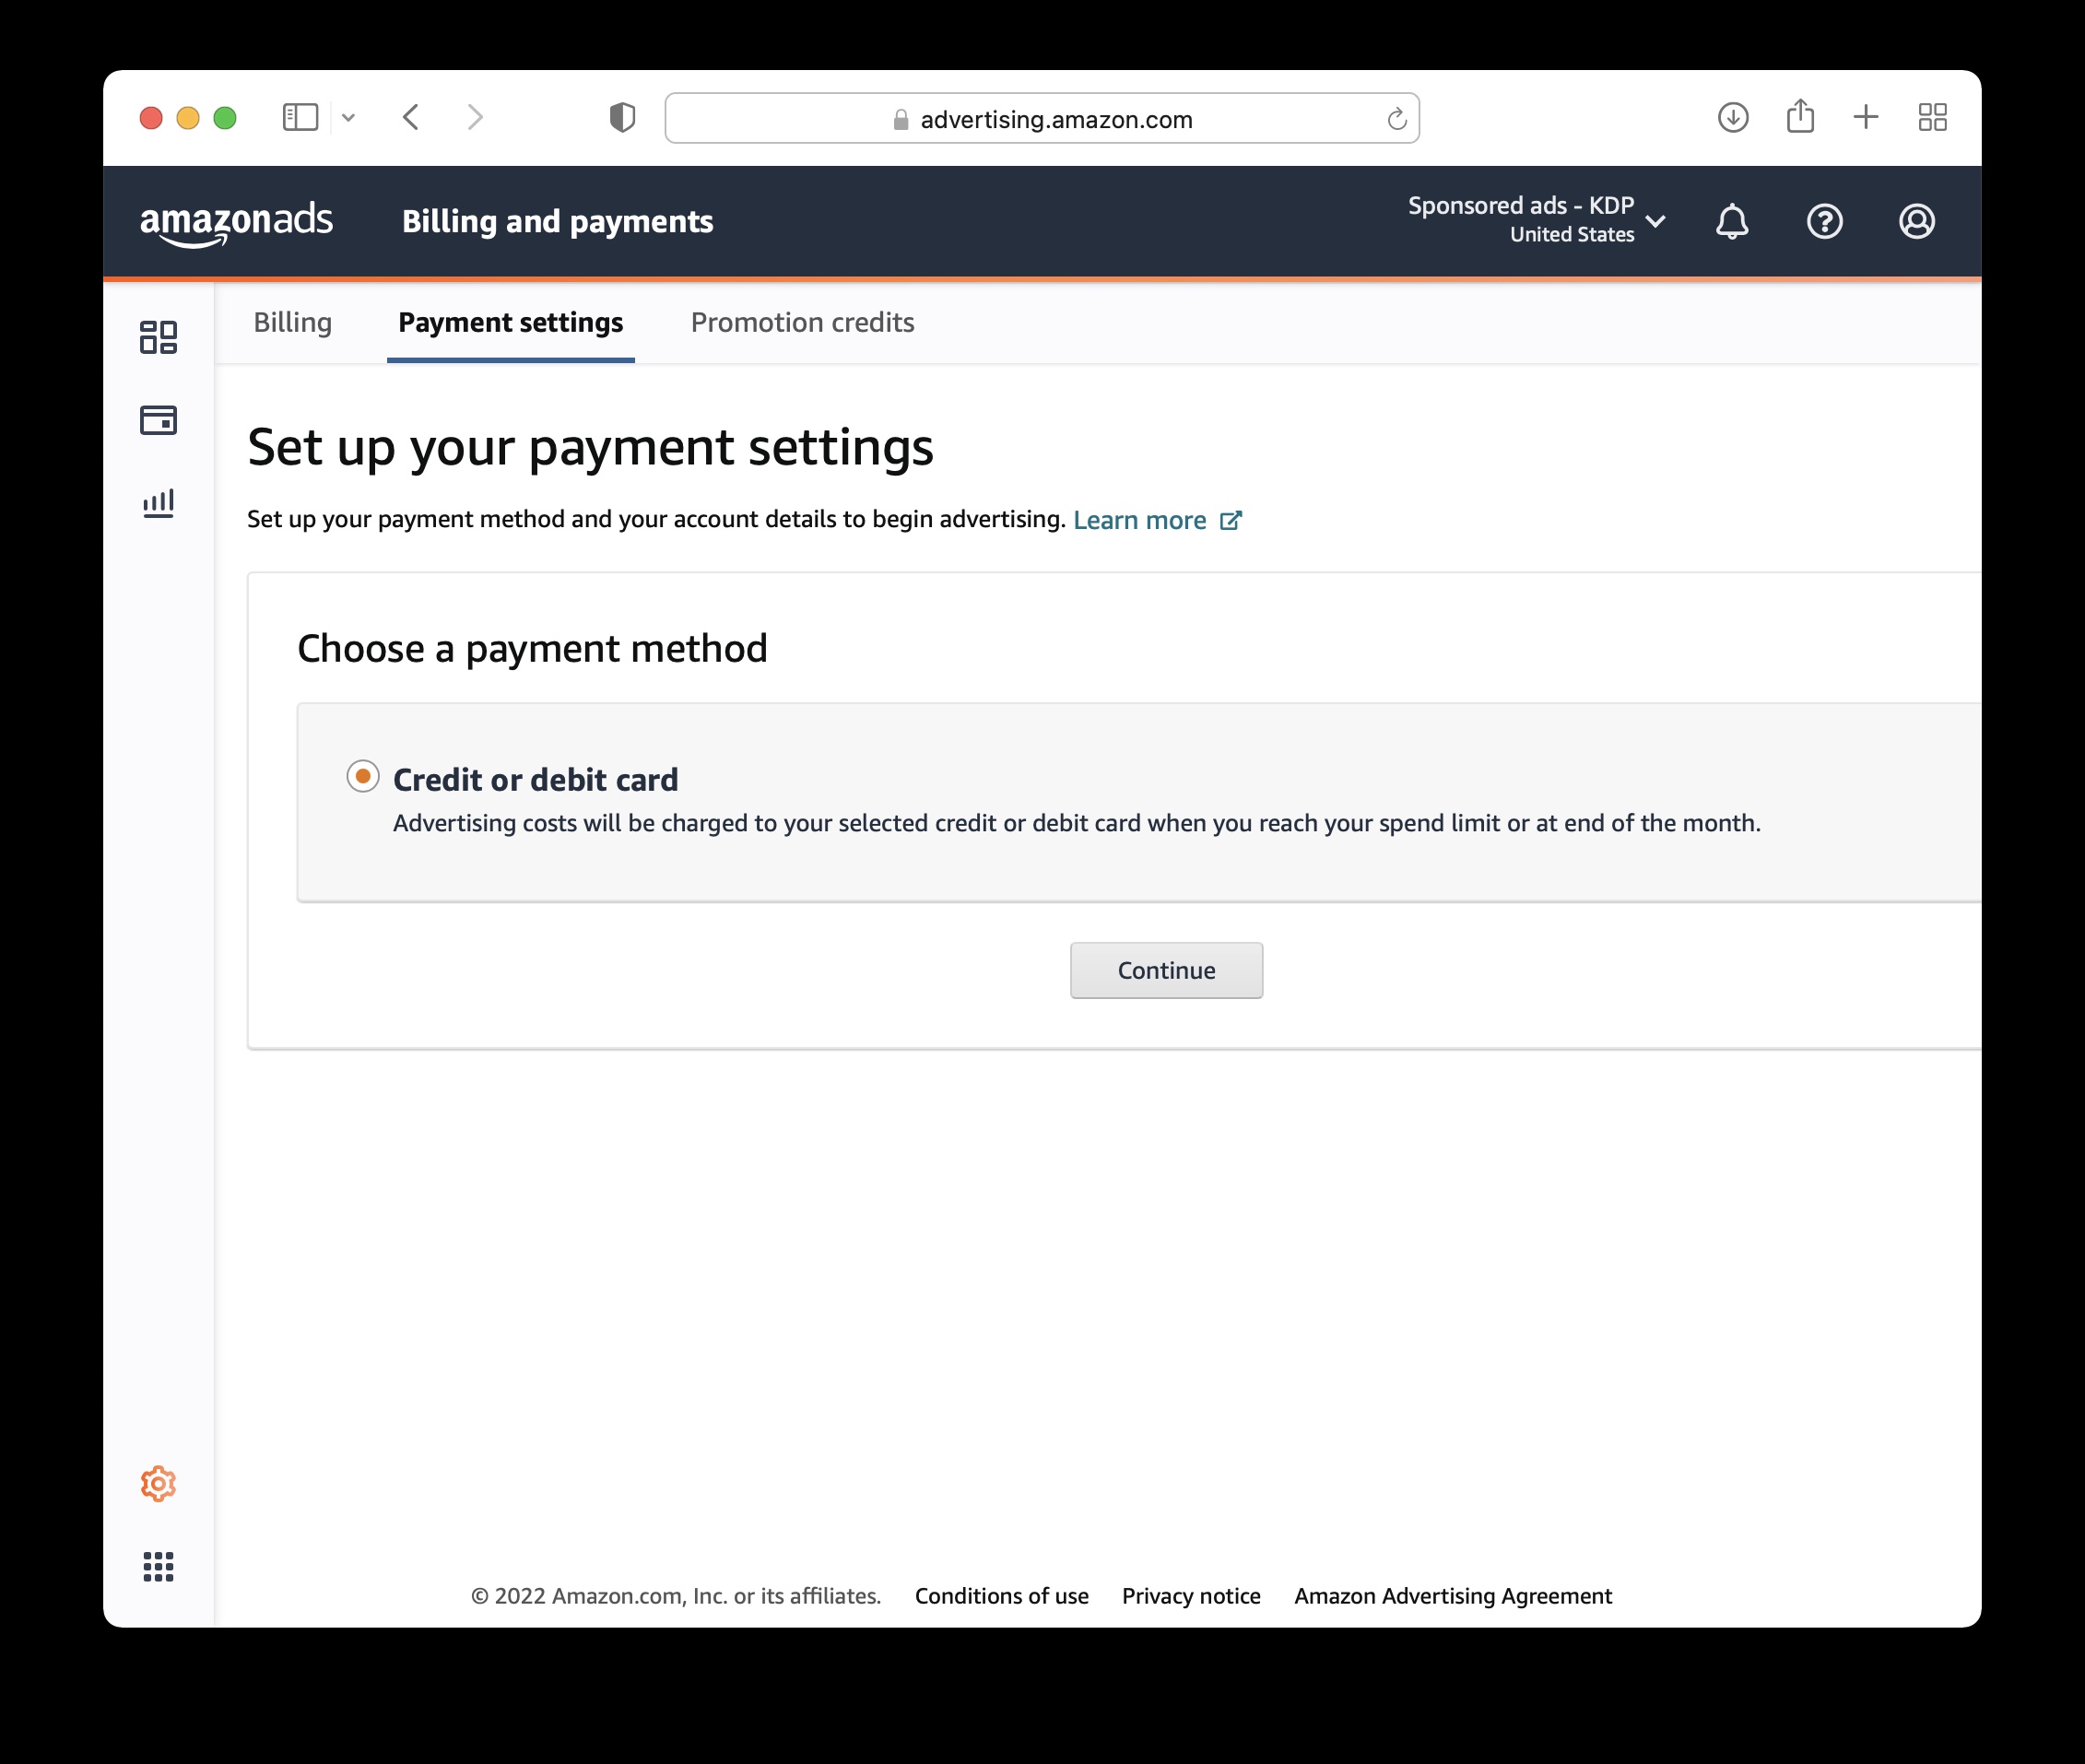
Task: Open the notifications bell
Action: click(x=1732, y=221)
